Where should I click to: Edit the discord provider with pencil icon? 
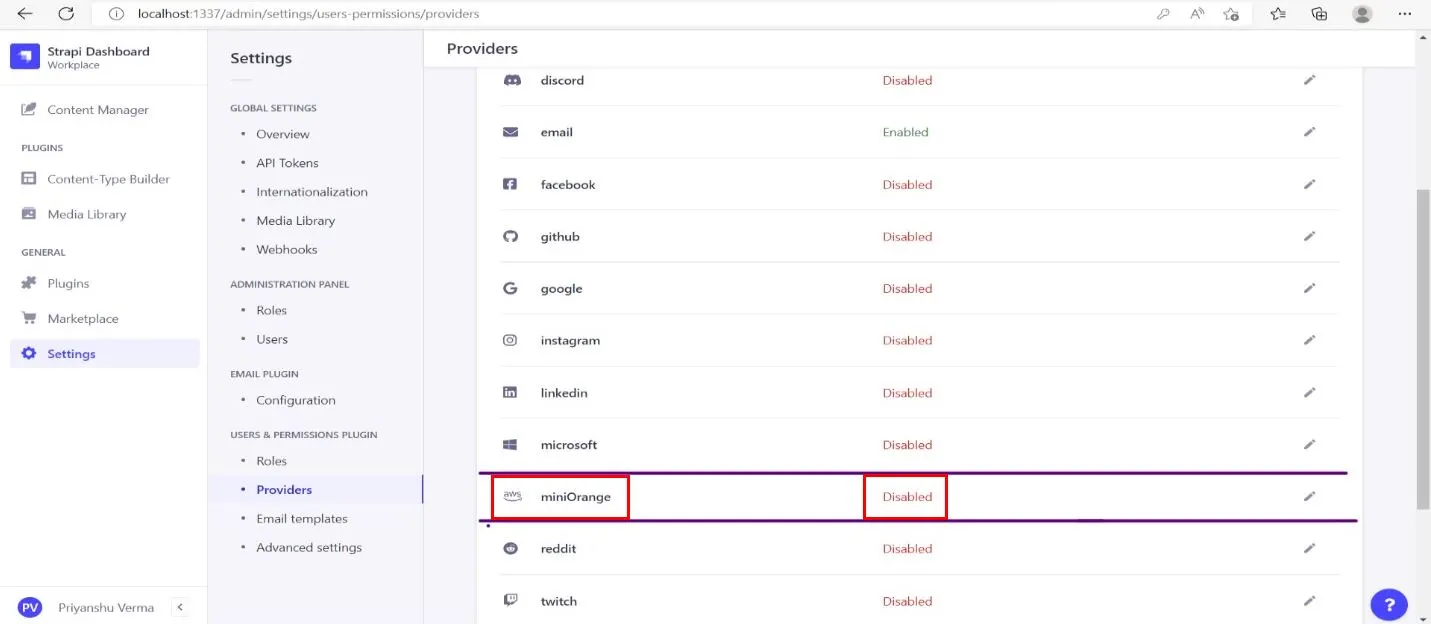click(x=1309, y=80)
